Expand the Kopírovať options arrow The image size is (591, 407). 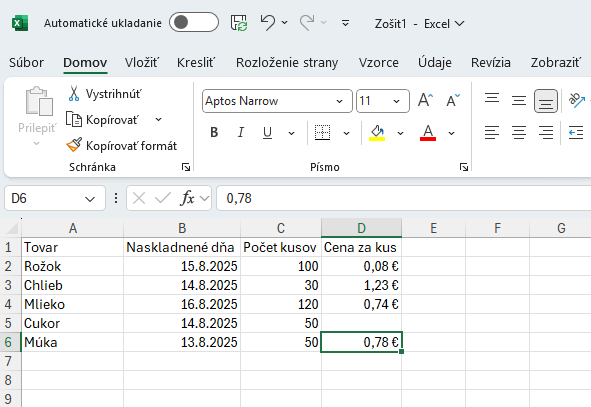159,120
